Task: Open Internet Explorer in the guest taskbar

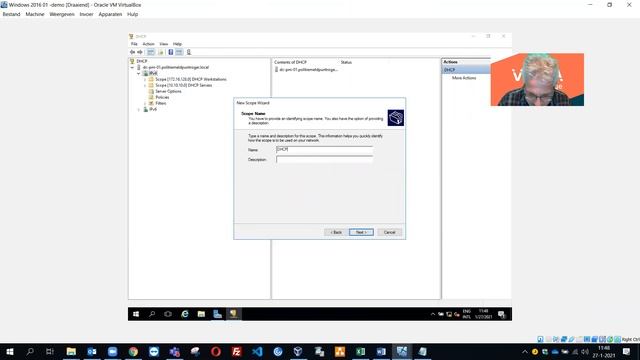Action: [x=185, y=314]
